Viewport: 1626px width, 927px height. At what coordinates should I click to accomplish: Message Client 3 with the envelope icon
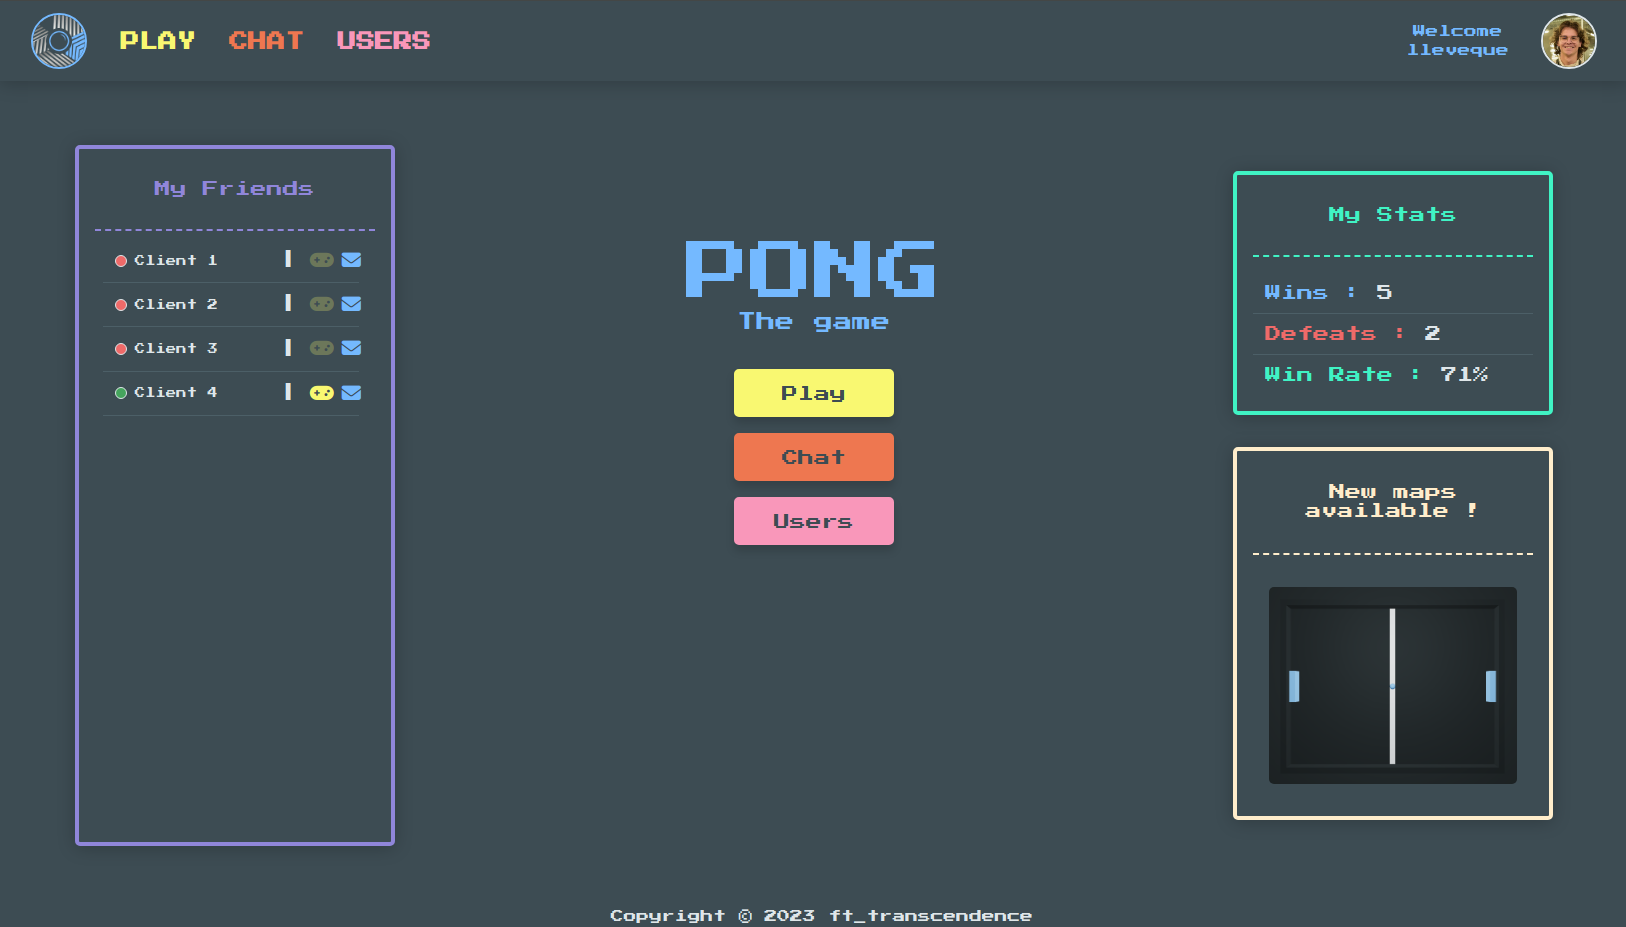[x=351, y=348]
